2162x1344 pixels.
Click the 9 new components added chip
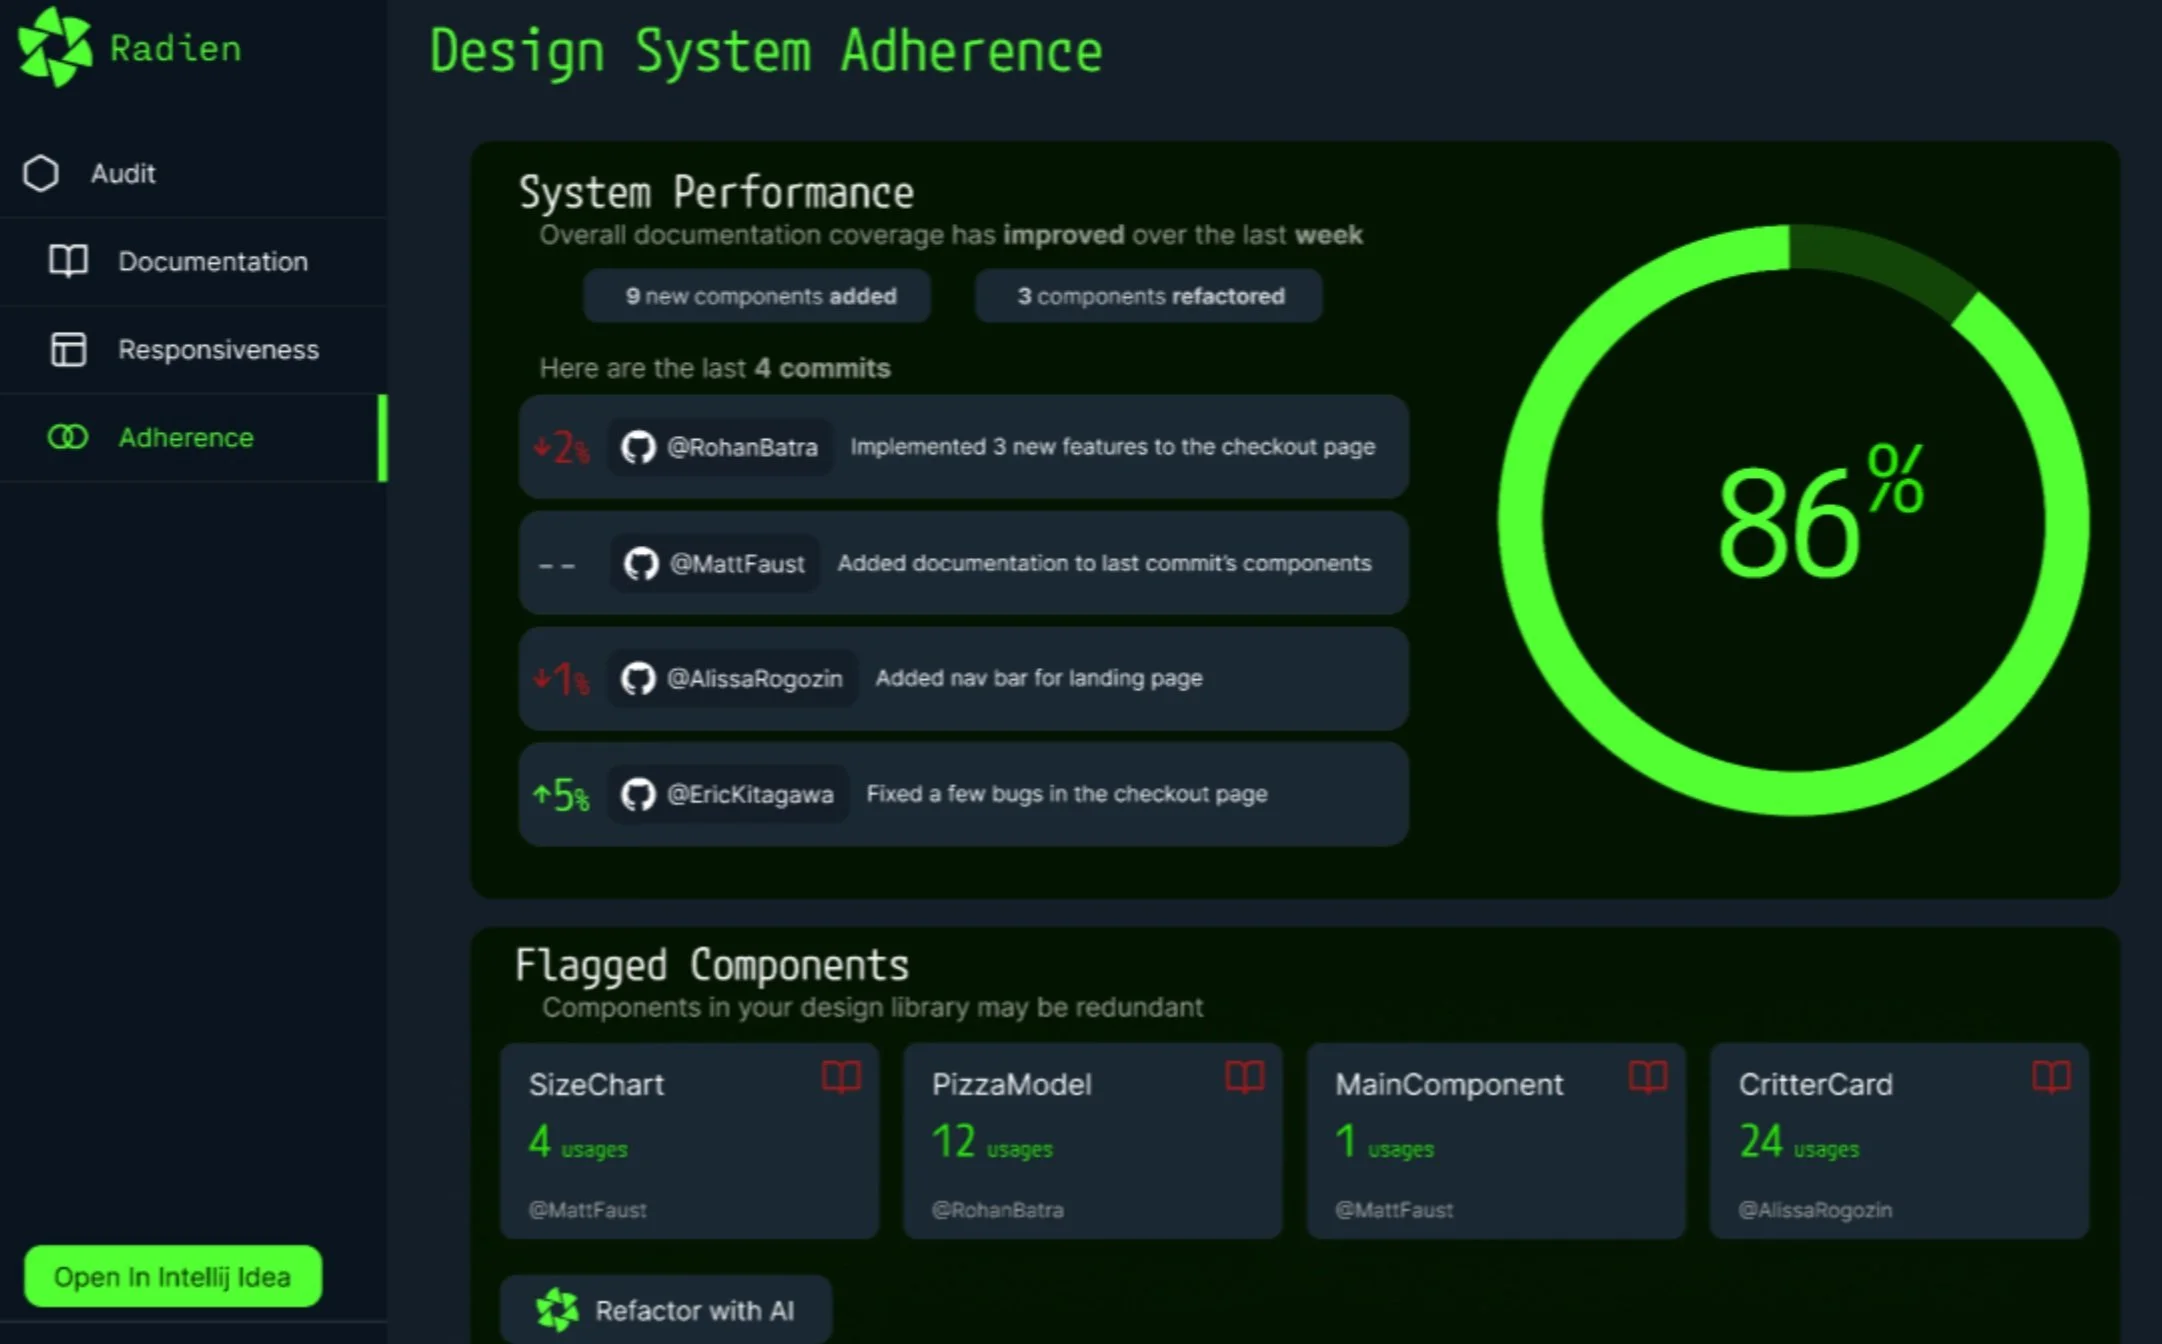(x=758, y=296)
